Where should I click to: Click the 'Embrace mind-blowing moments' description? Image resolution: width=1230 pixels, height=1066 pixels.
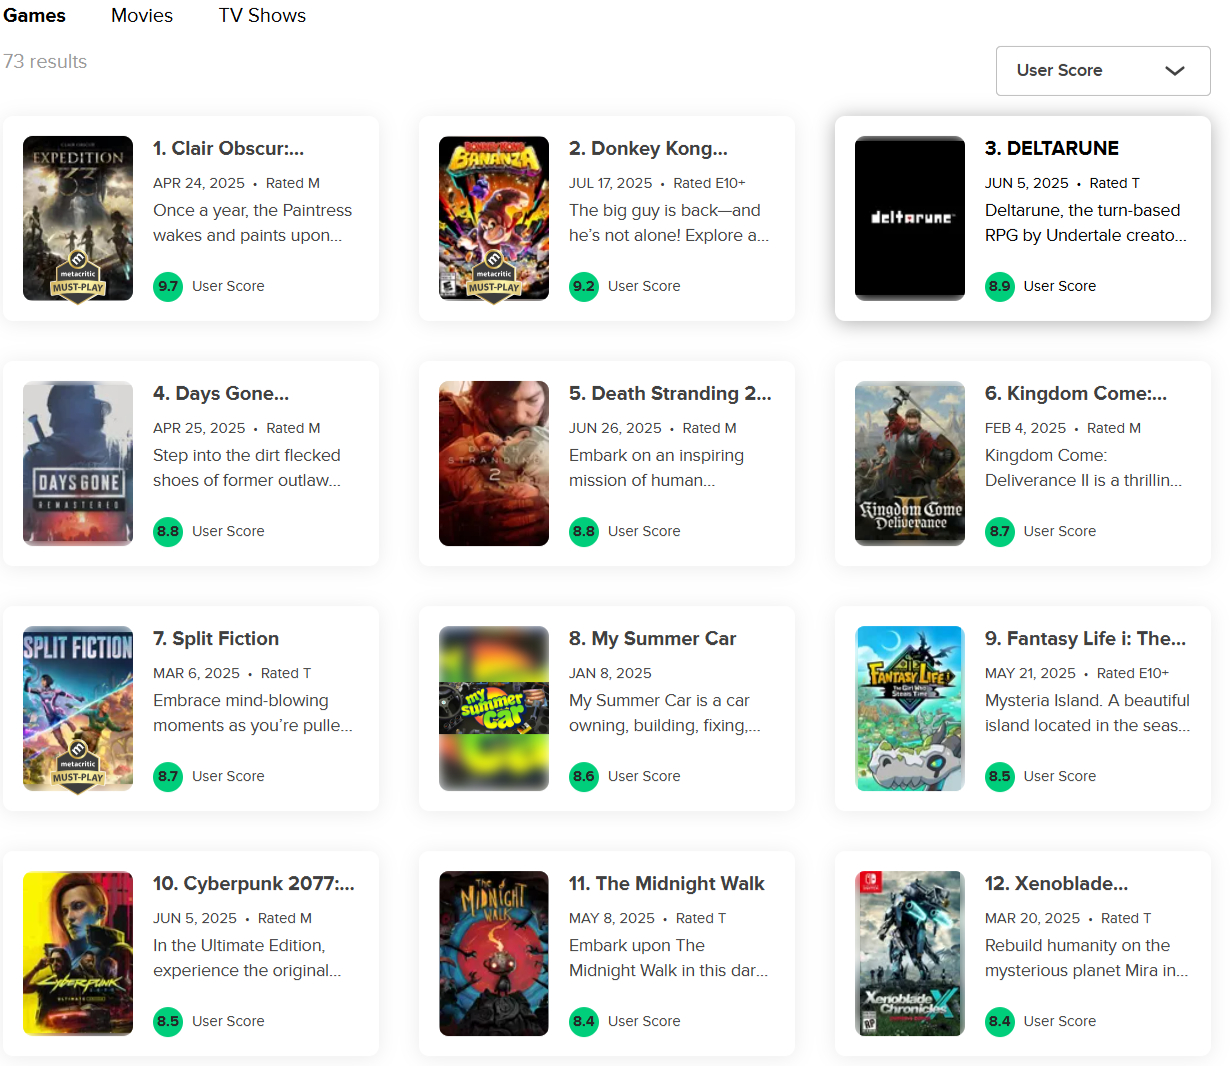pyautogui.click(x=252, y=713)
